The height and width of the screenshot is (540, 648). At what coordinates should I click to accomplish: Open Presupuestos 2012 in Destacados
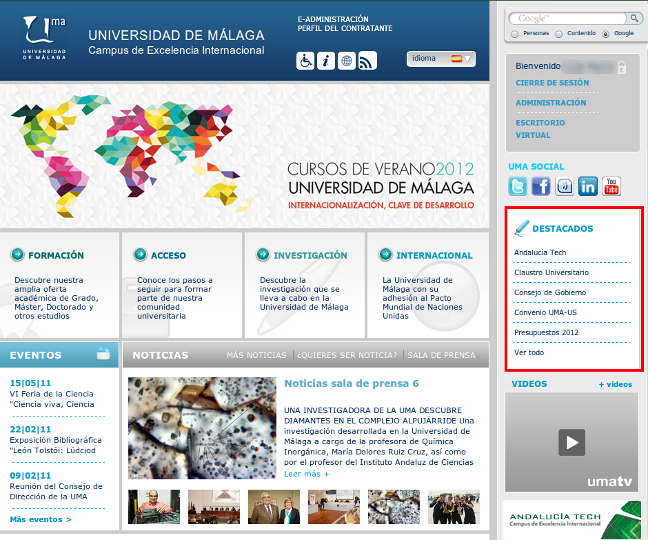point(546,332)
